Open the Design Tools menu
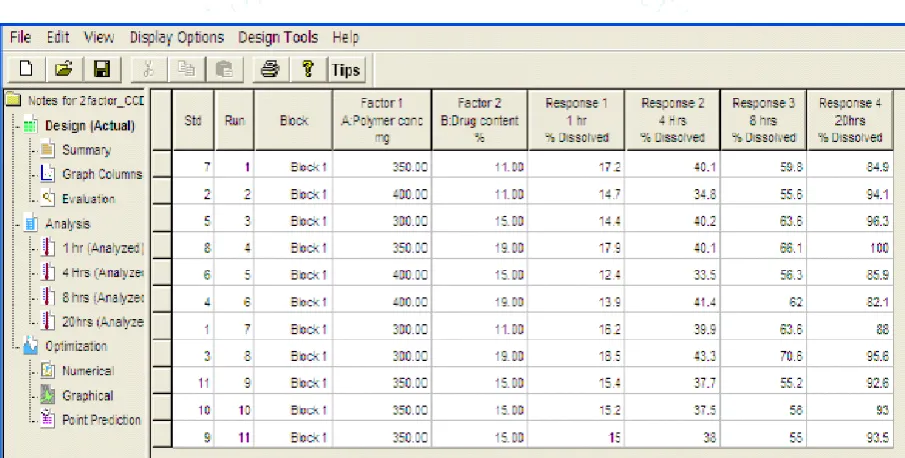 278,37
